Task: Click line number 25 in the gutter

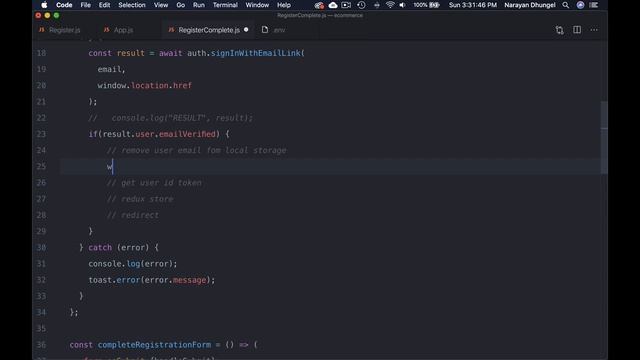Action: click(x=41, y=167)
